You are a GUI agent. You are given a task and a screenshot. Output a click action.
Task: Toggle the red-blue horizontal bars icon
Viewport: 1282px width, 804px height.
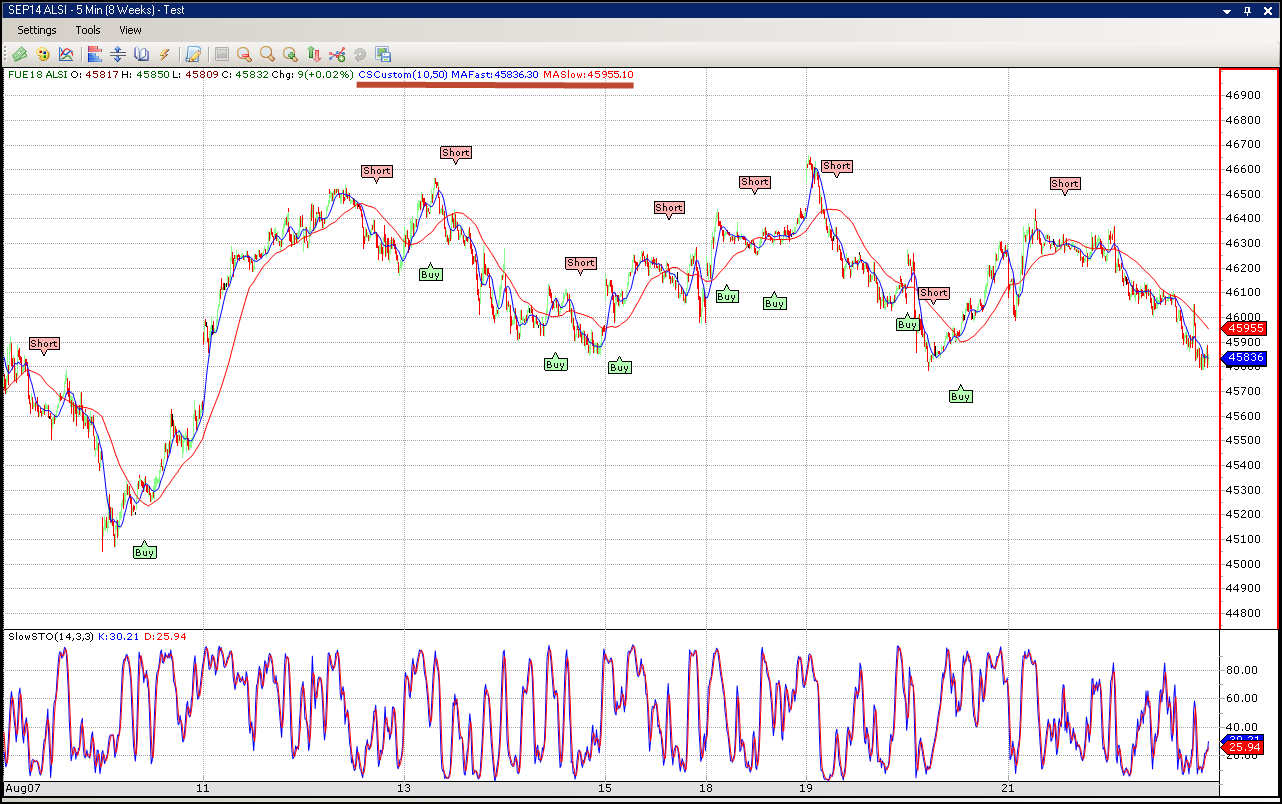click(95, 54)
